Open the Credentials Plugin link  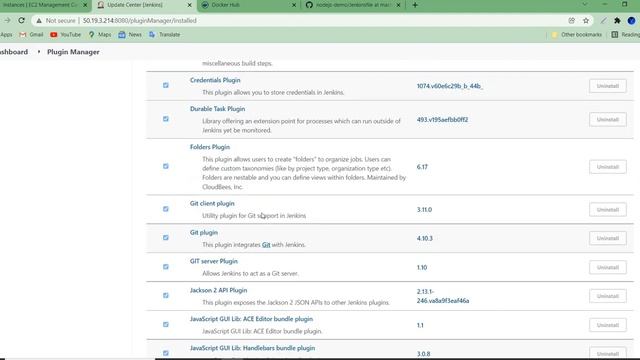(x=215, y=80)
